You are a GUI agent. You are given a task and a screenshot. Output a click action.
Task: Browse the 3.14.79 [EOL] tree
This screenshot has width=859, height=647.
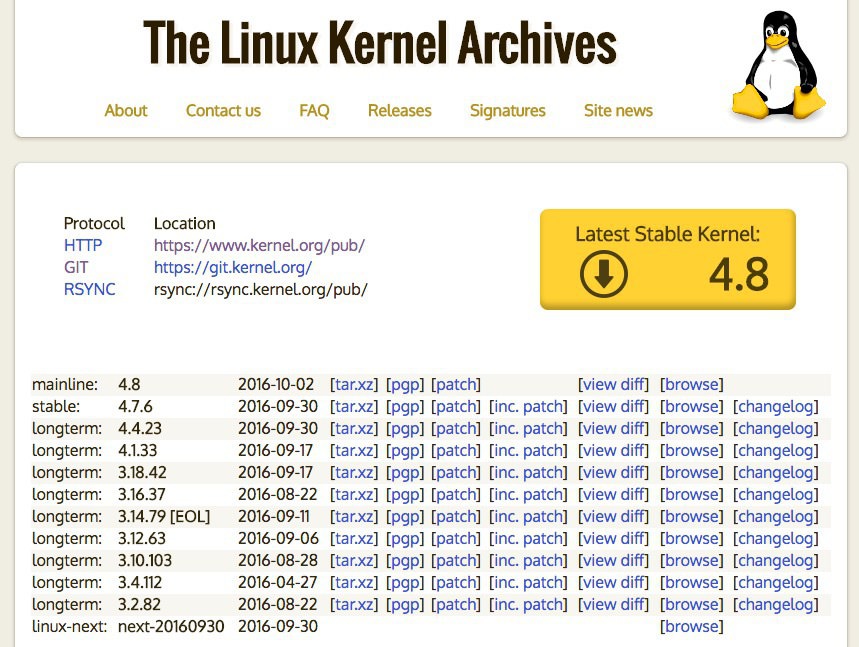pos(691,517)
